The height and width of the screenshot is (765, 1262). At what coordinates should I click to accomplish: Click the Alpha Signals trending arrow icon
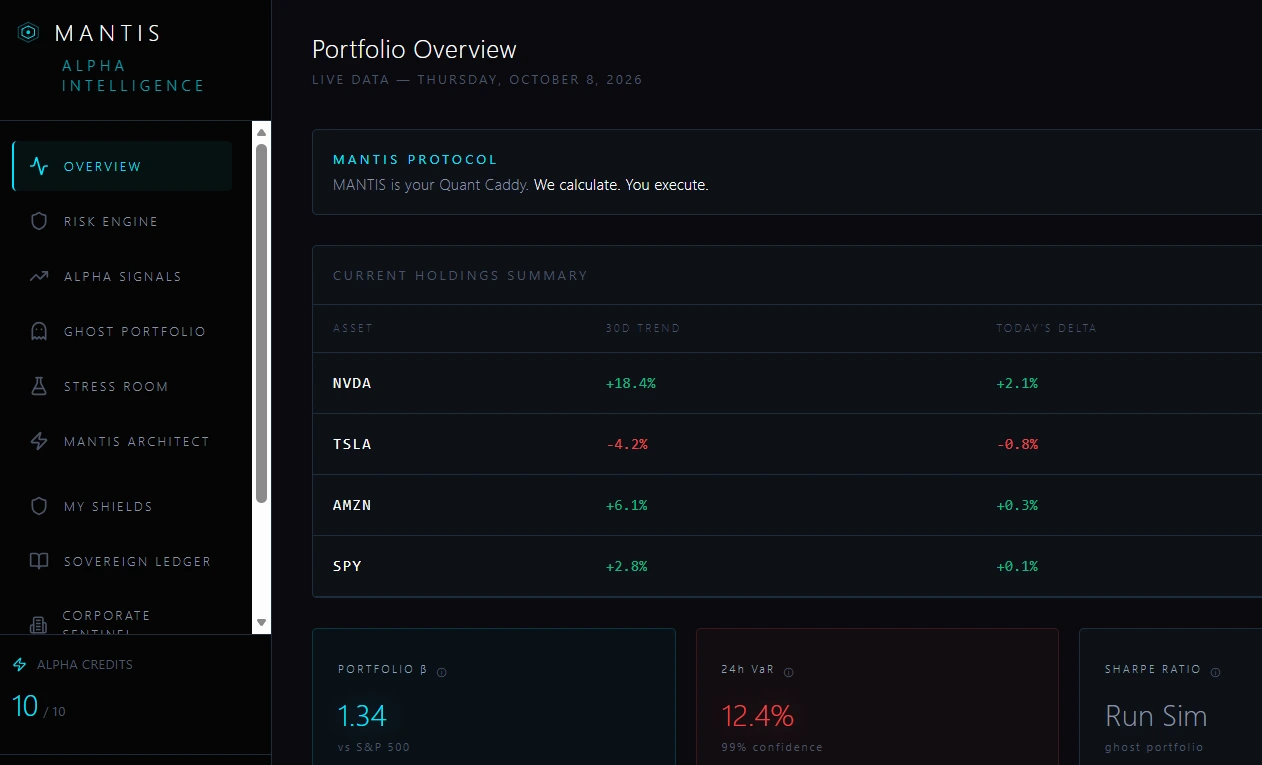[39, 276]
